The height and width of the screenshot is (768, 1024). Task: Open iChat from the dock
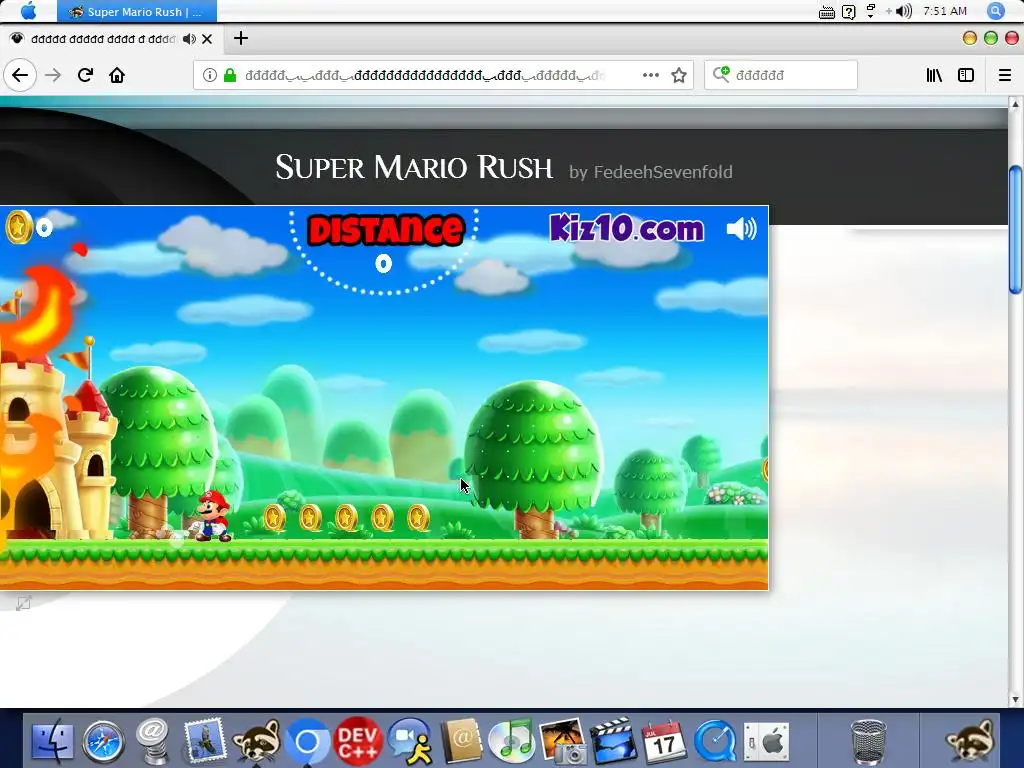[x=411, y=742]
